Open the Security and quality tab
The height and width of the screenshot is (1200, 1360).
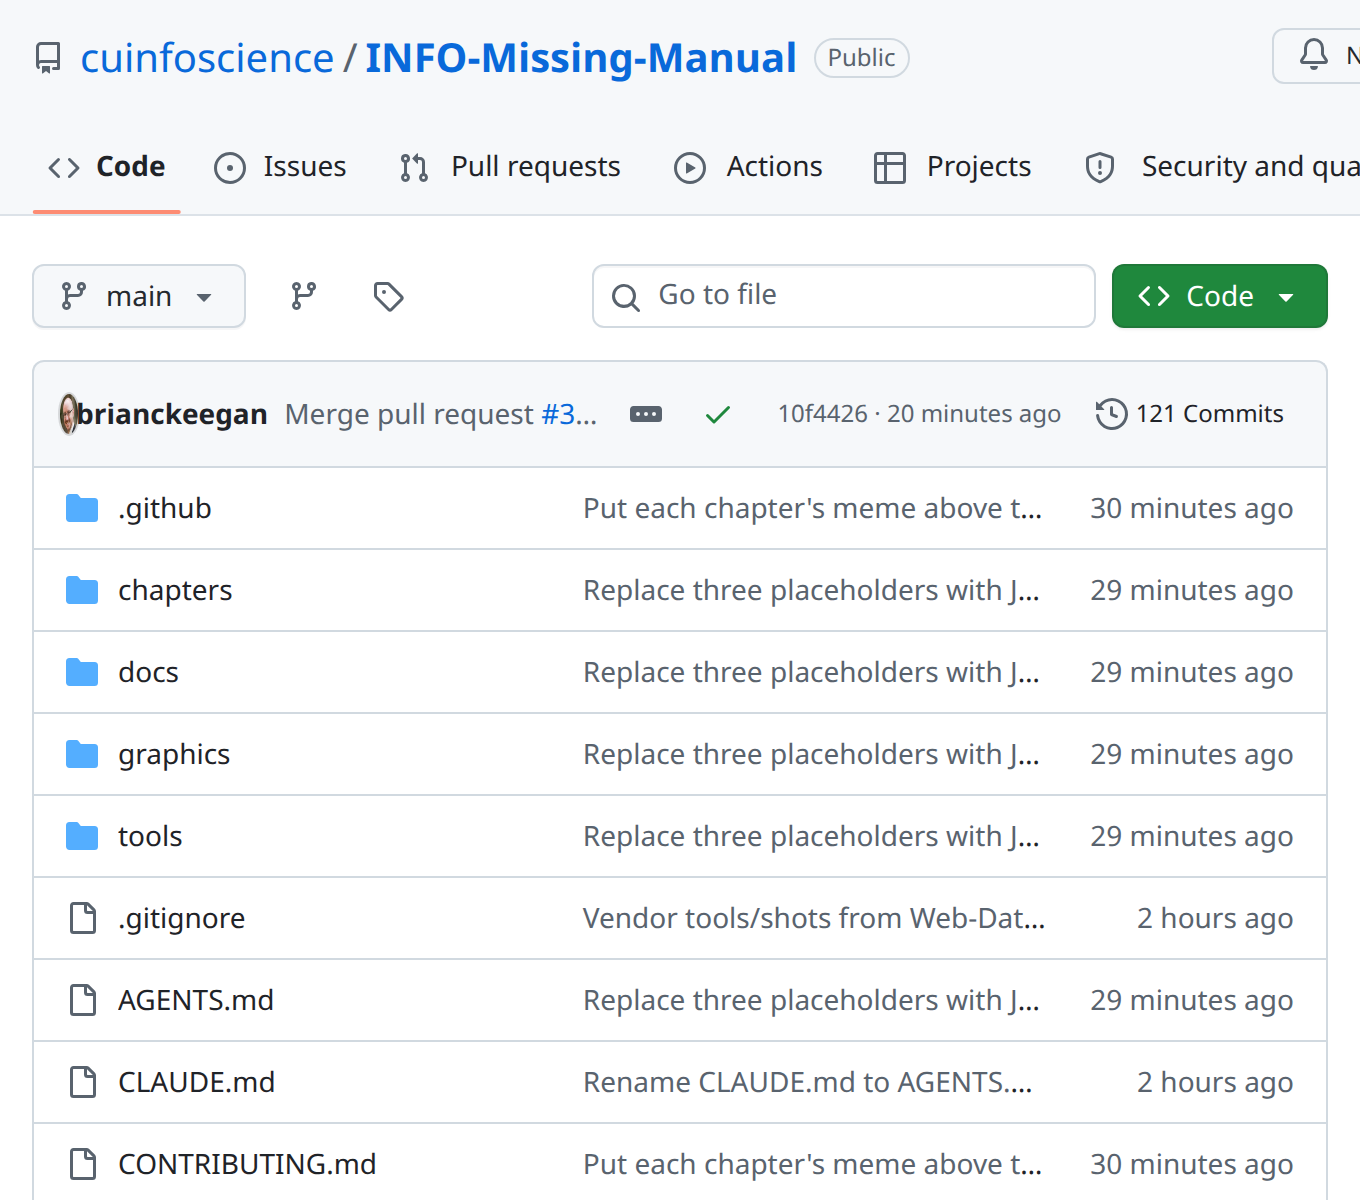point(1222,167)
